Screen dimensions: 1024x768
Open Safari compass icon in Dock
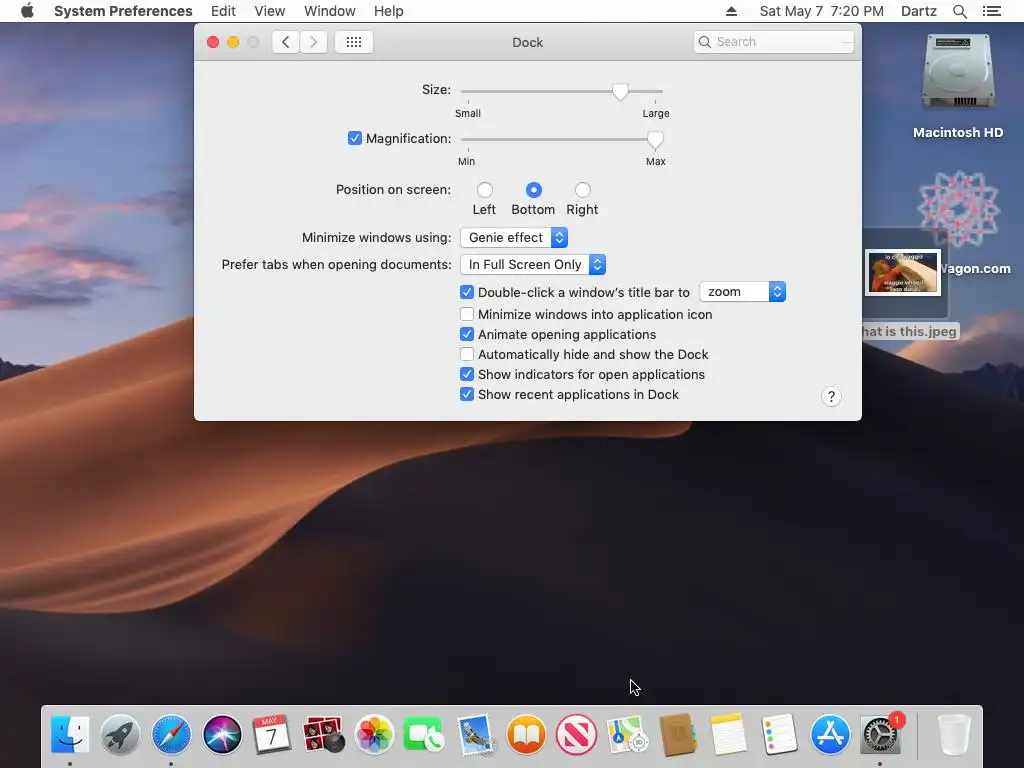[171, 735]
